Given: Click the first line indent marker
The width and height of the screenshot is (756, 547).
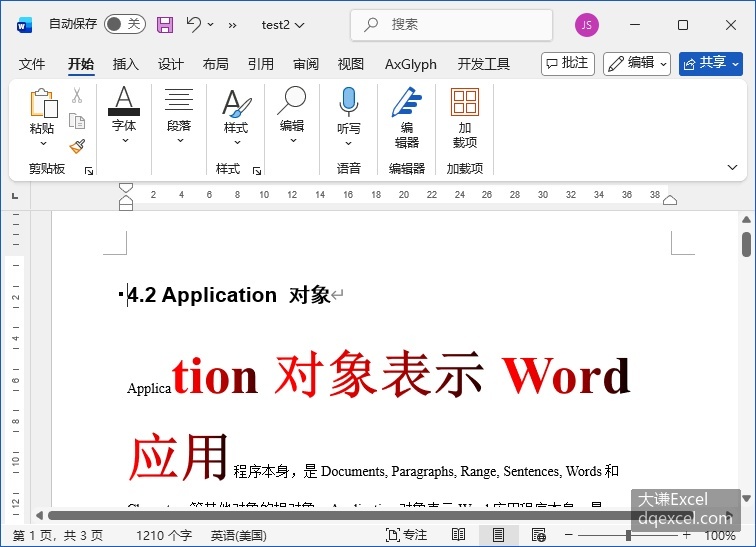Looking at the screenshot, I should point(126,188).
